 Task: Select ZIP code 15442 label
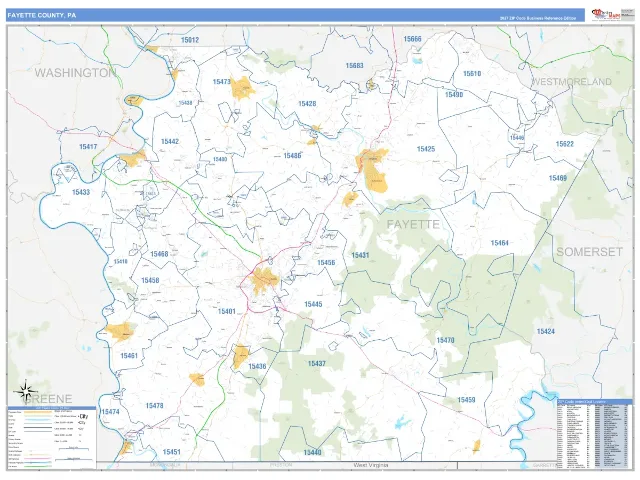170,142
